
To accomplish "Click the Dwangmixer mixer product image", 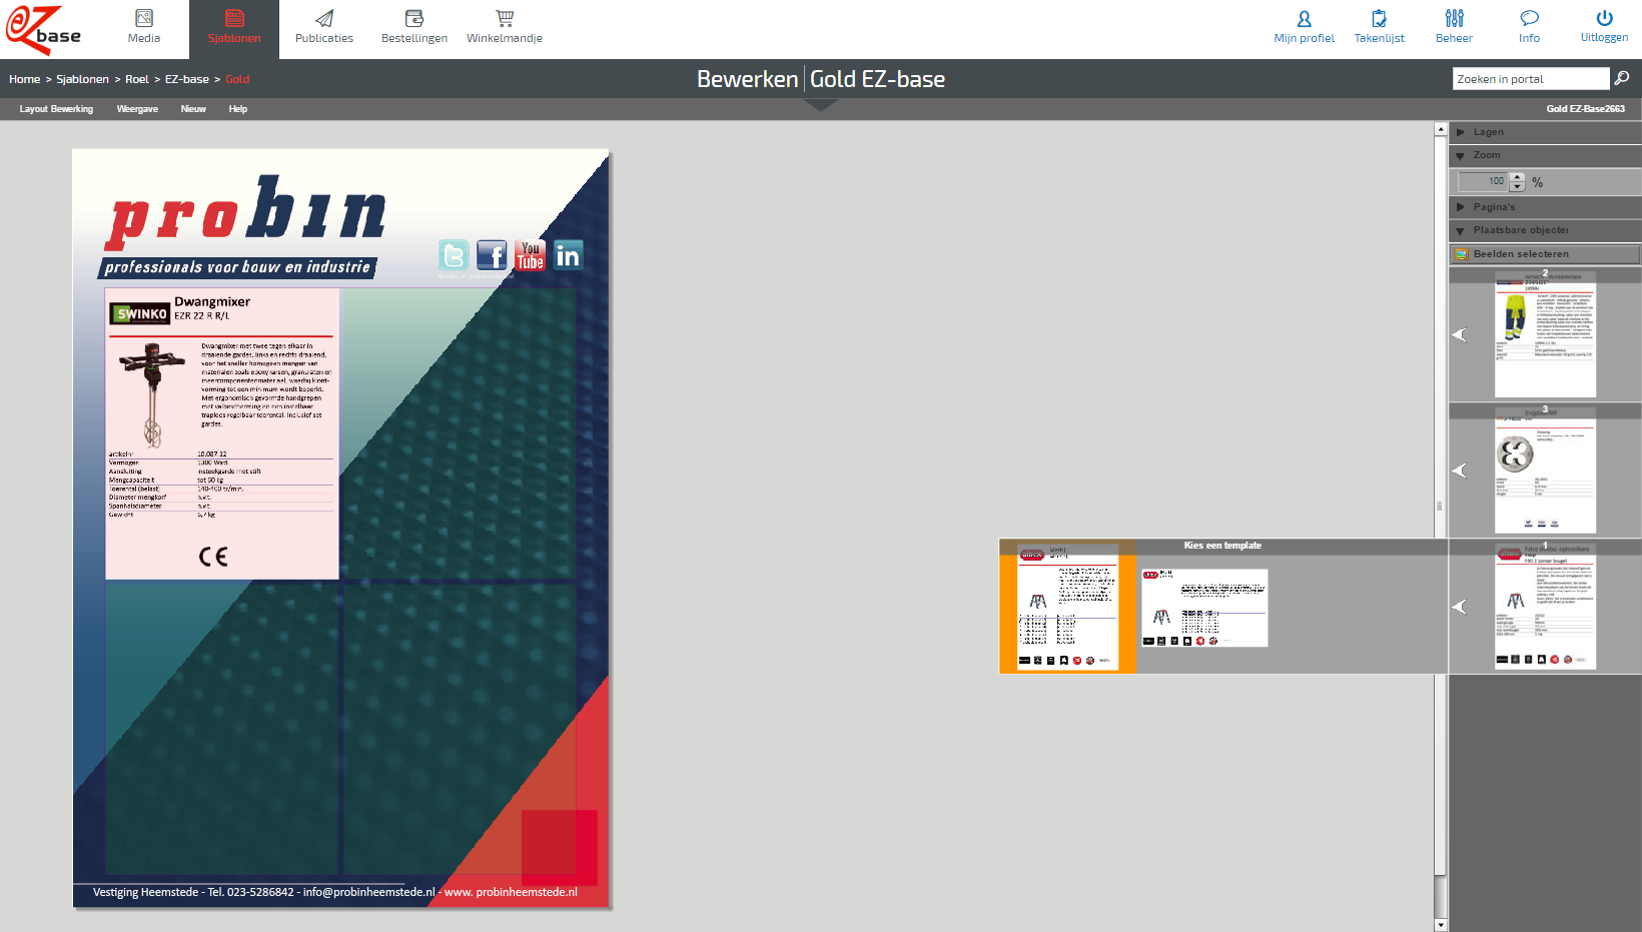I will click(x=151, y=394).
